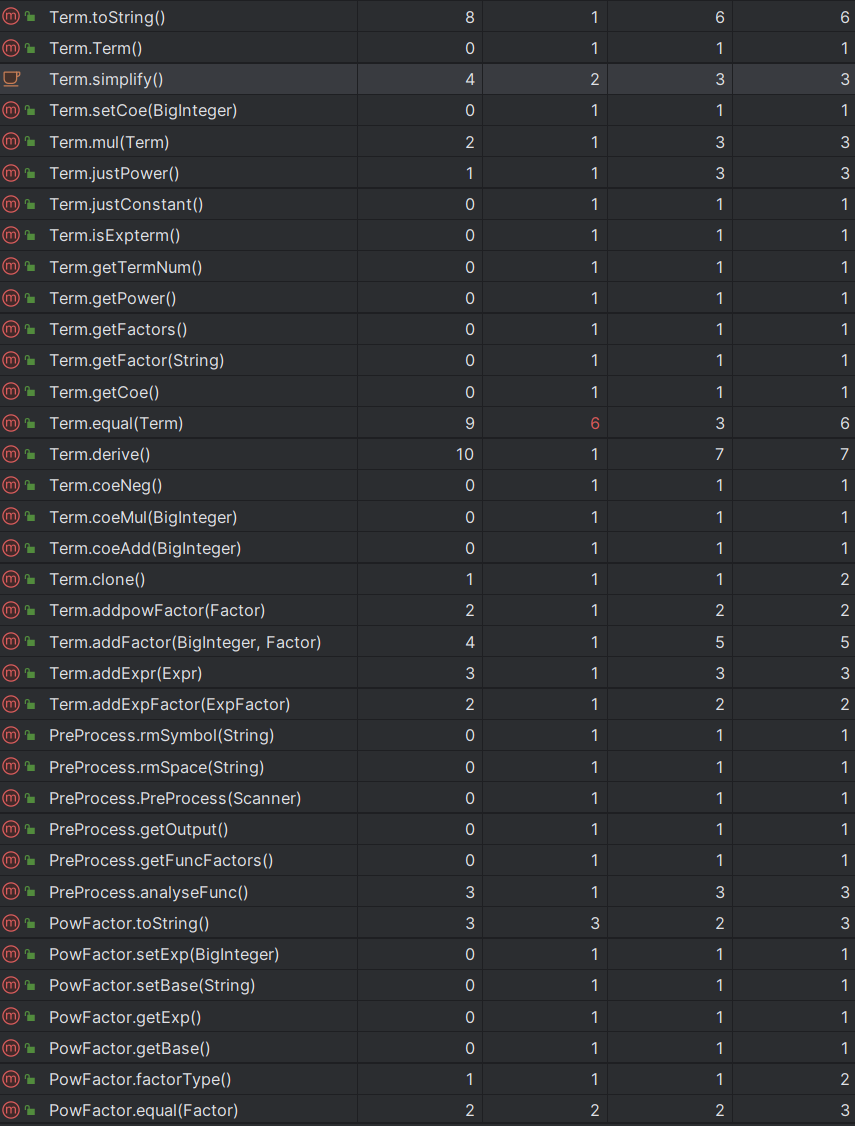Select PreProcess.rmSymbol(String) method row
The width and height of the screenshot is (855, 1126).
tap(427, 735)
